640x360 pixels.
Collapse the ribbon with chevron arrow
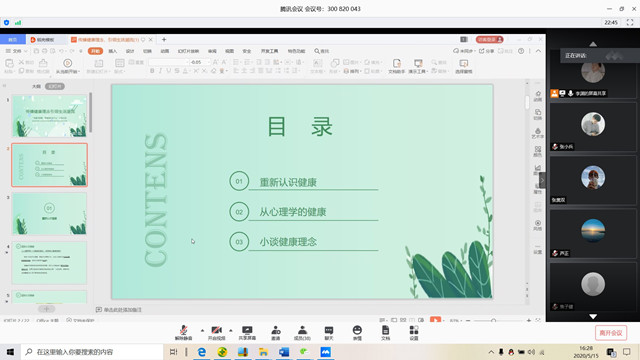pos(538,51)
